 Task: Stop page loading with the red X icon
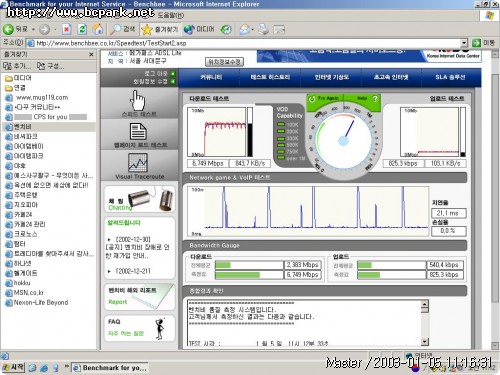[67, 30]
